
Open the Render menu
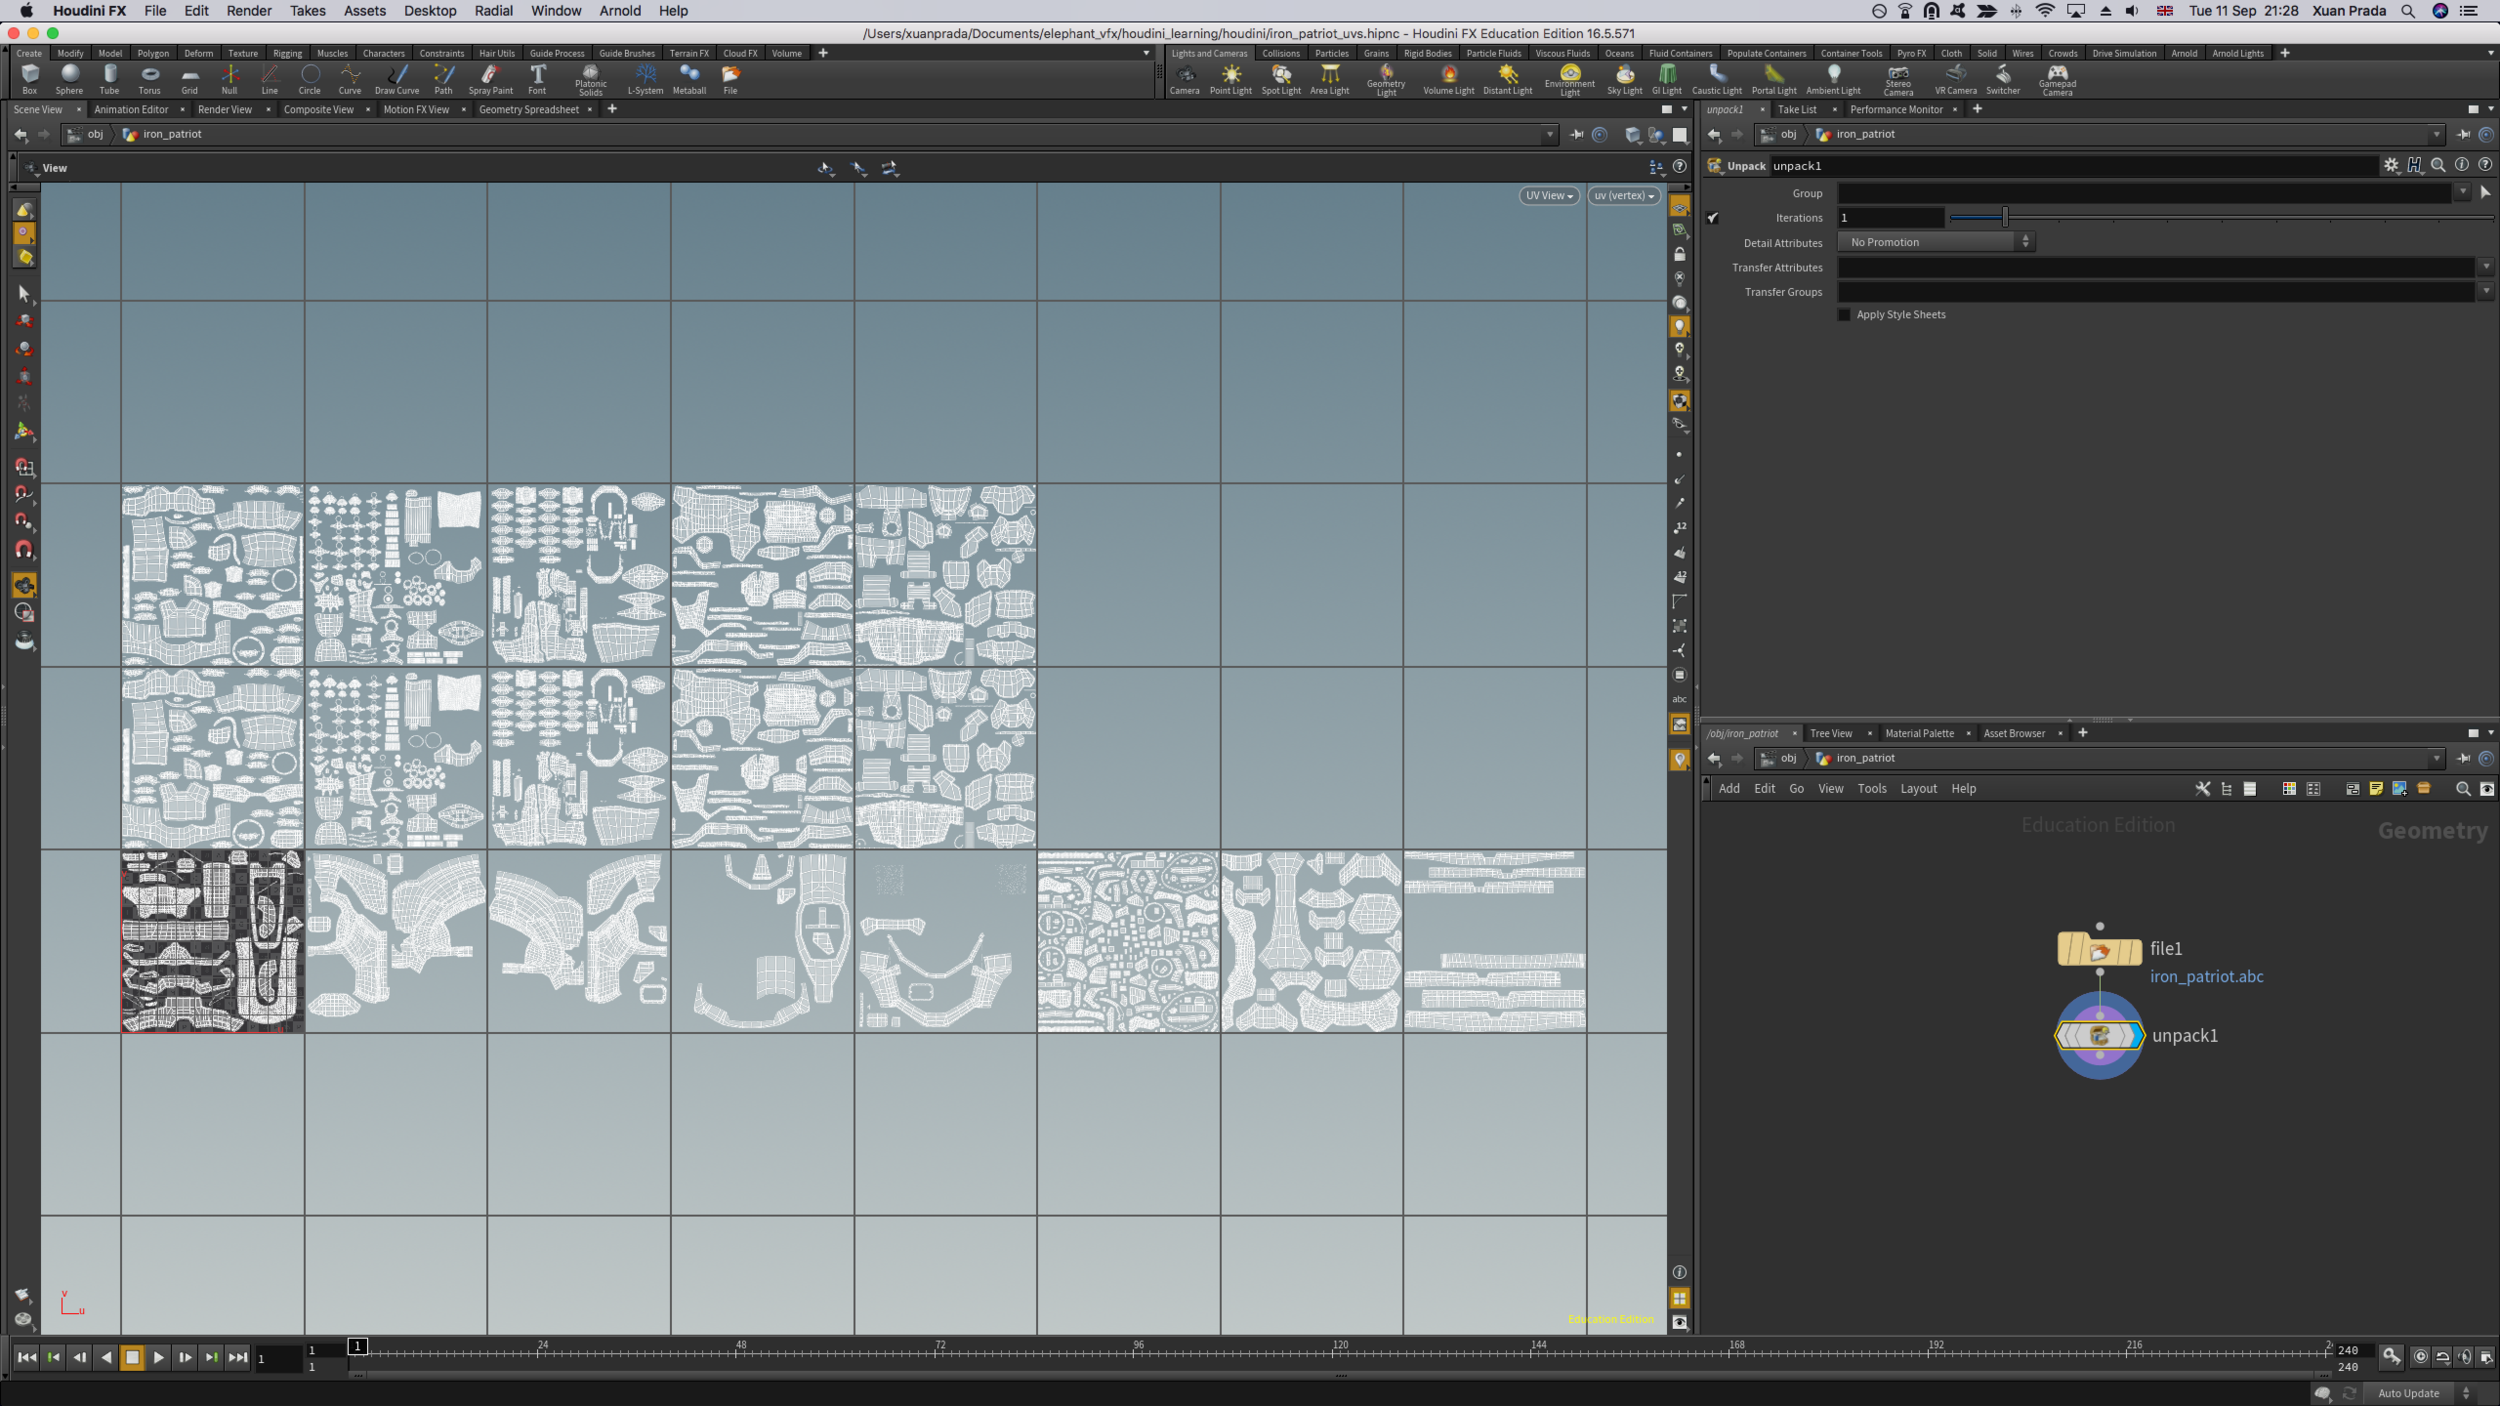click(x=249, y=11)
